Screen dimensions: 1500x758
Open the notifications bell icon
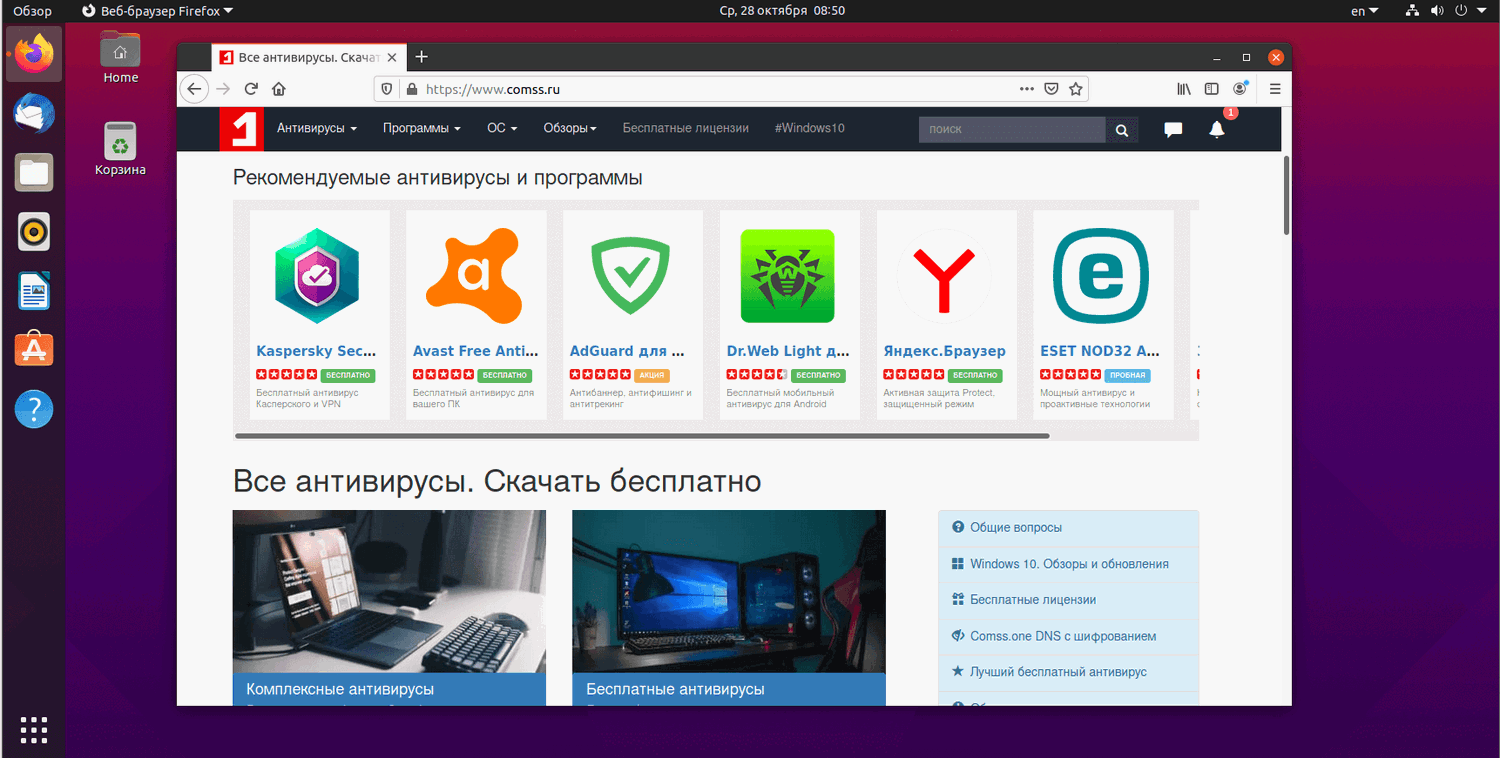1217,129
